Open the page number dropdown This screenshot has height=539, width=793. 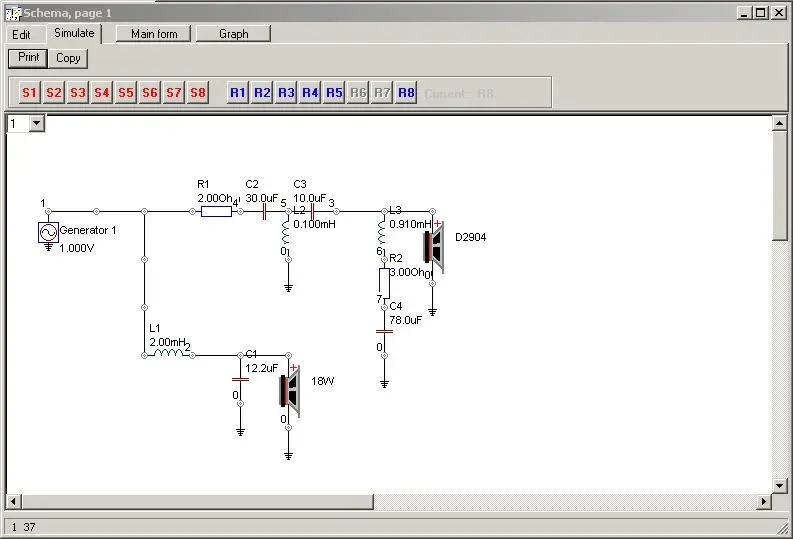pos(36,123)
